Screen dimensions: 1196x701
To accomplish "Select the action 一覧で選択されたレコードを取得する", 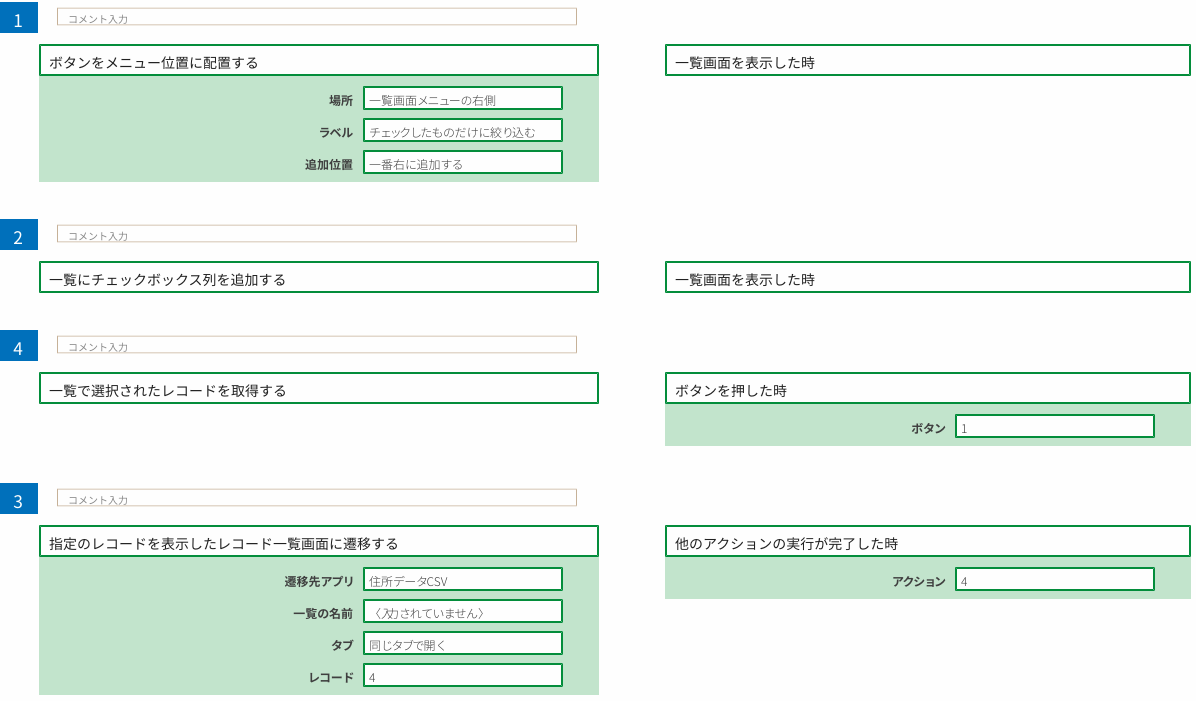I will 319,388.
